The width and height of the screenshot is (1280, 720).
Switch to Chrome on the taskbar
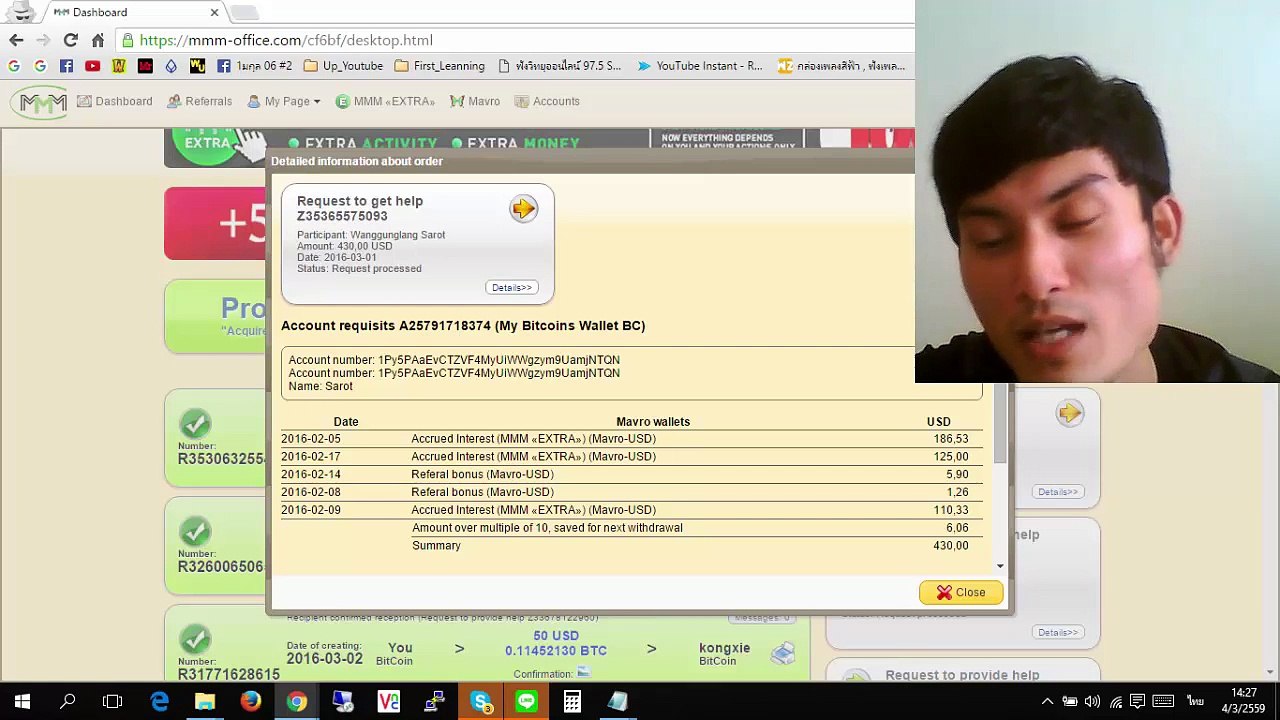297,702
